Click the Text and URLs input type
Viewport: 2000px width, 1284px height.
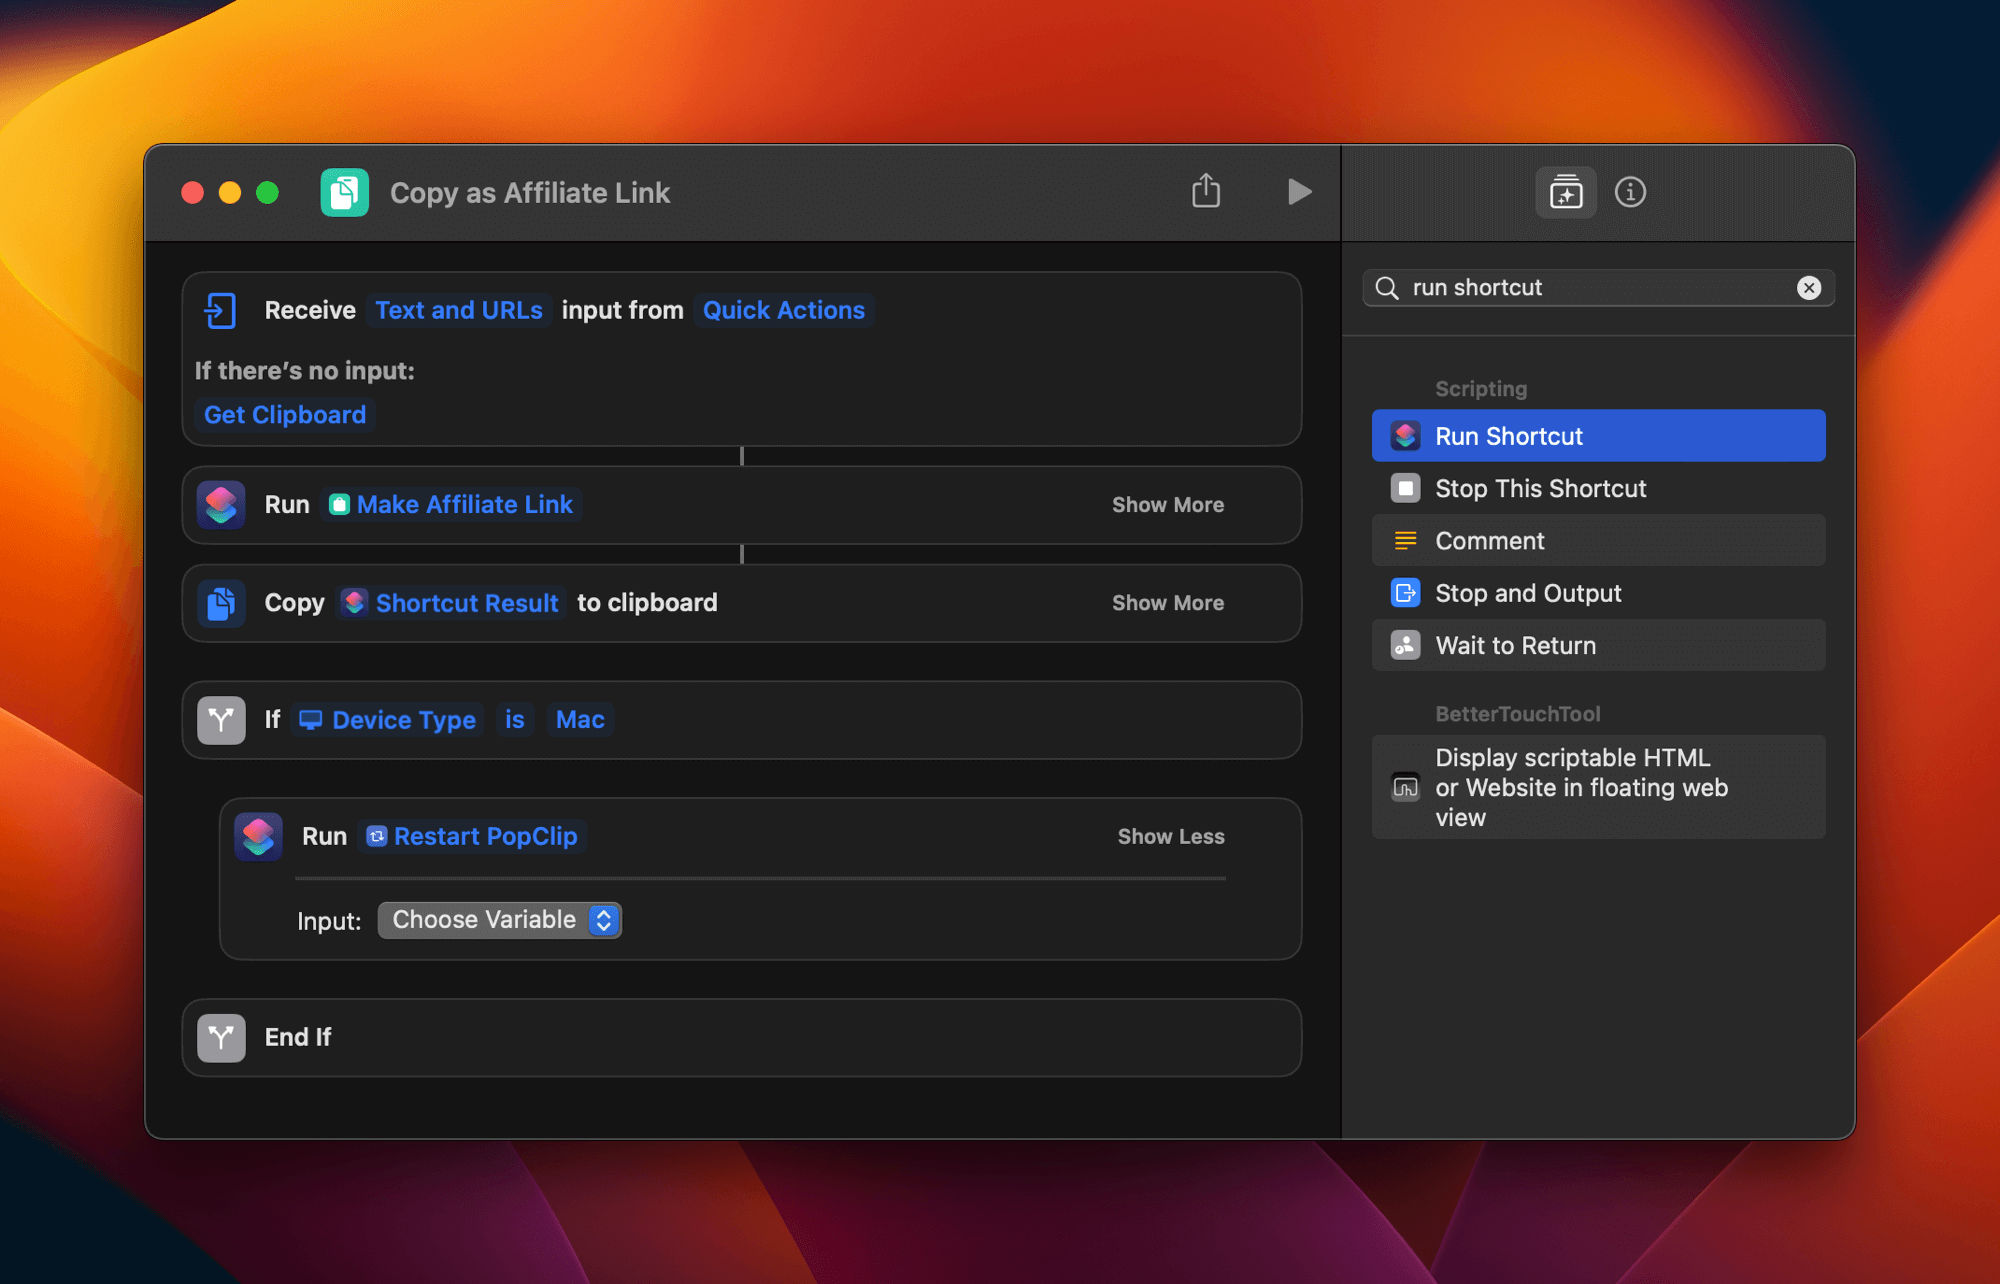point(458,310)
